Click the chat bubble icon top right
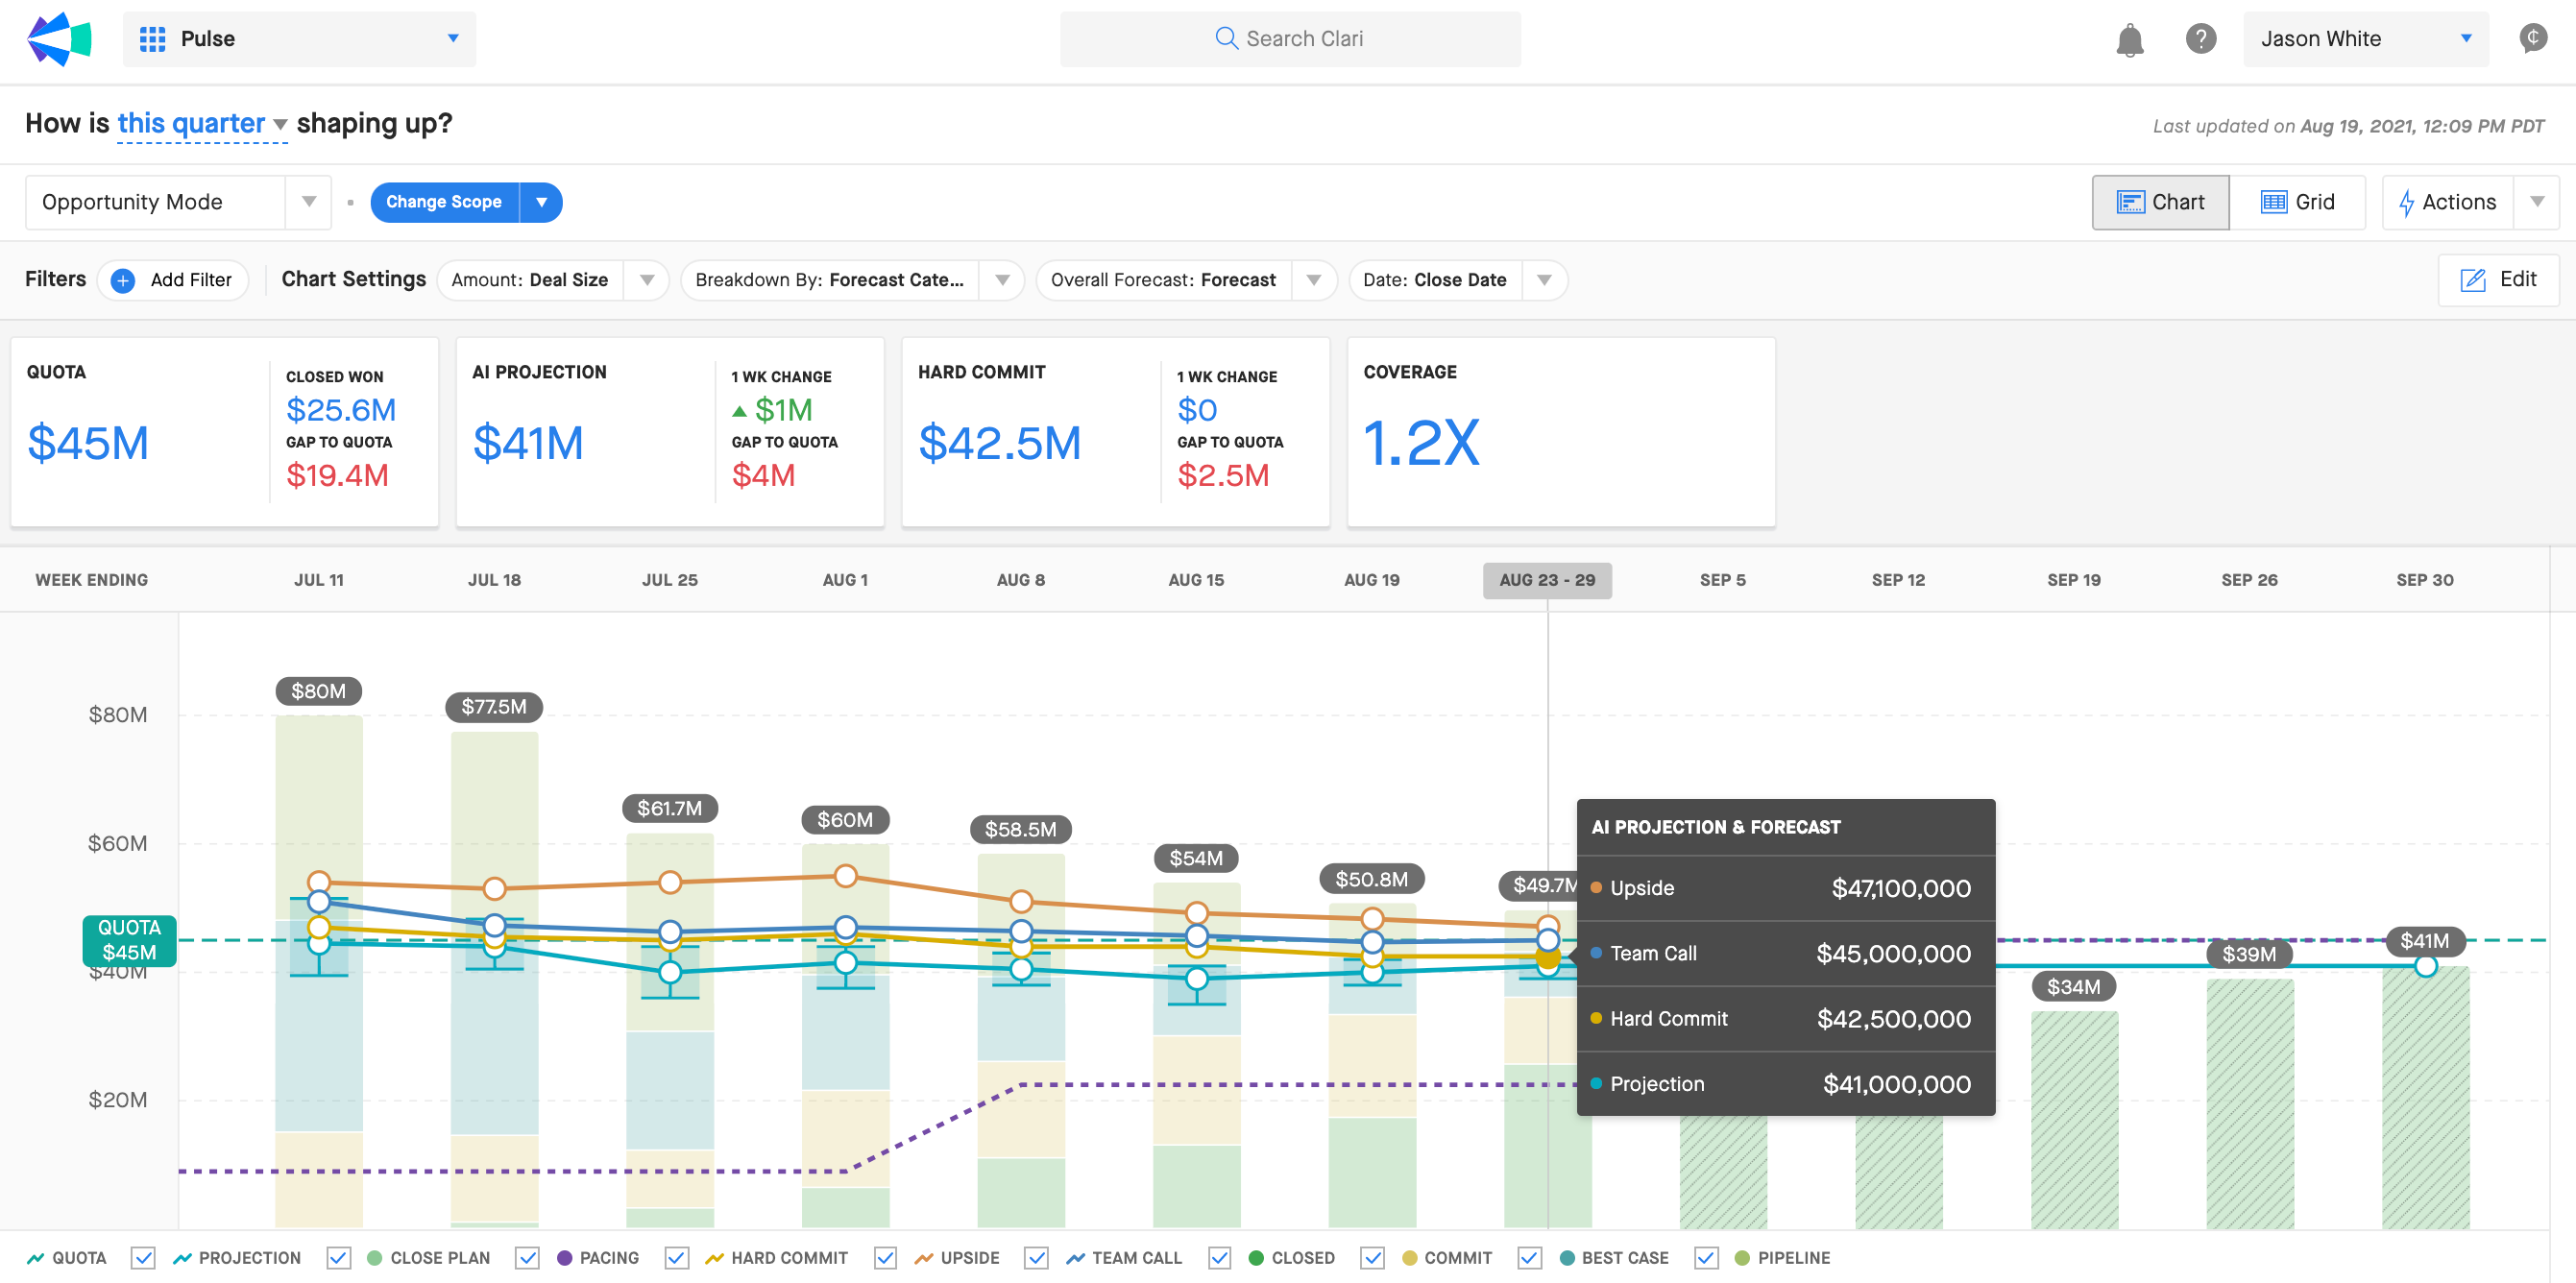This screenshot has width=2576, height=1283. (x=2532, y=39)
